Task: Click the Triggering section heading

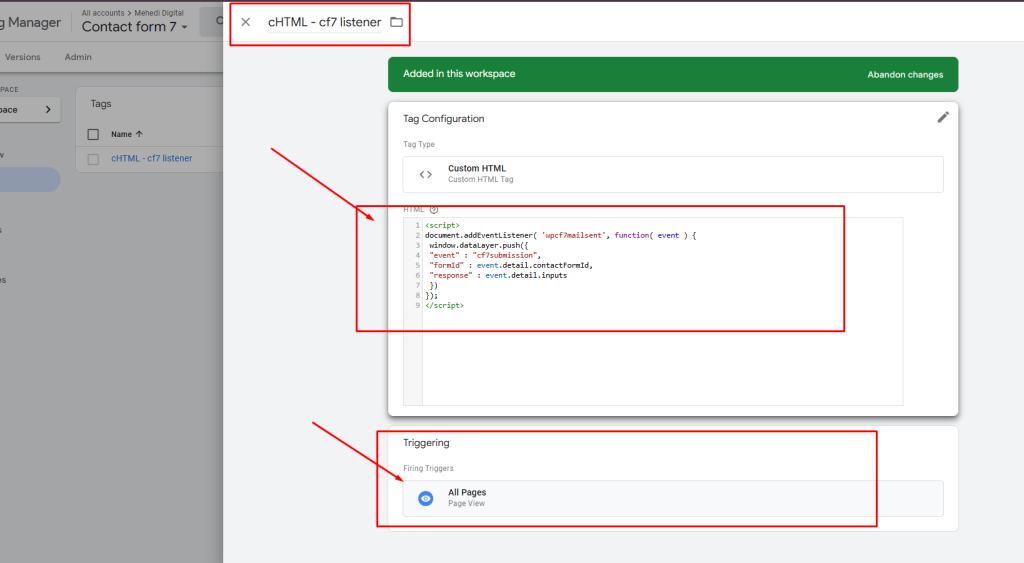Action: click(x=426, y=443)
